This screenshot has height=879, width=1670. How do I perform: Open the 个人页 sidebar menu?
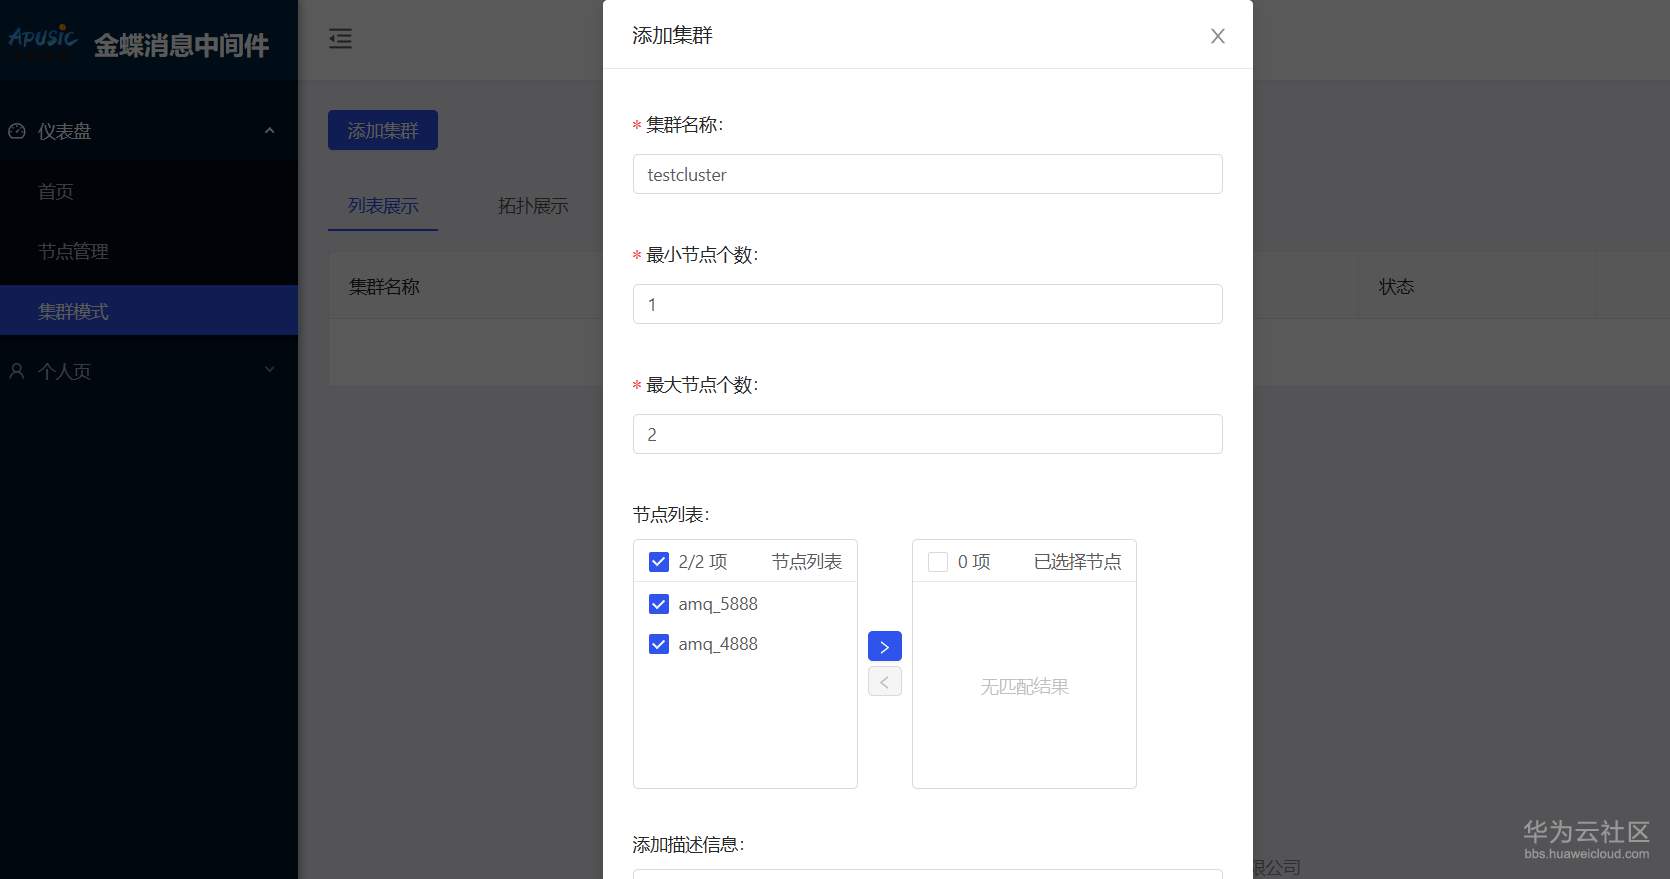(x=149, y=371)
